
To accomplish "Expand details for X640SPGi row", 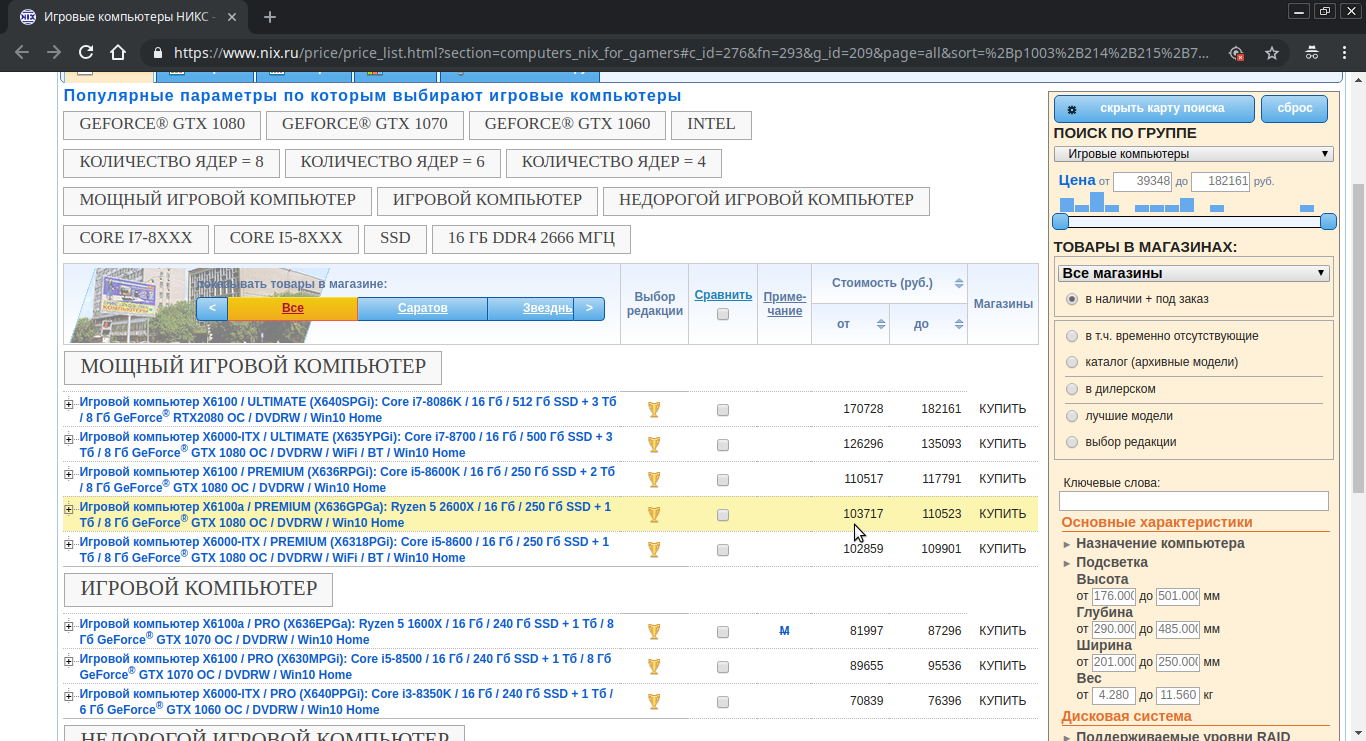I will 69,404.
